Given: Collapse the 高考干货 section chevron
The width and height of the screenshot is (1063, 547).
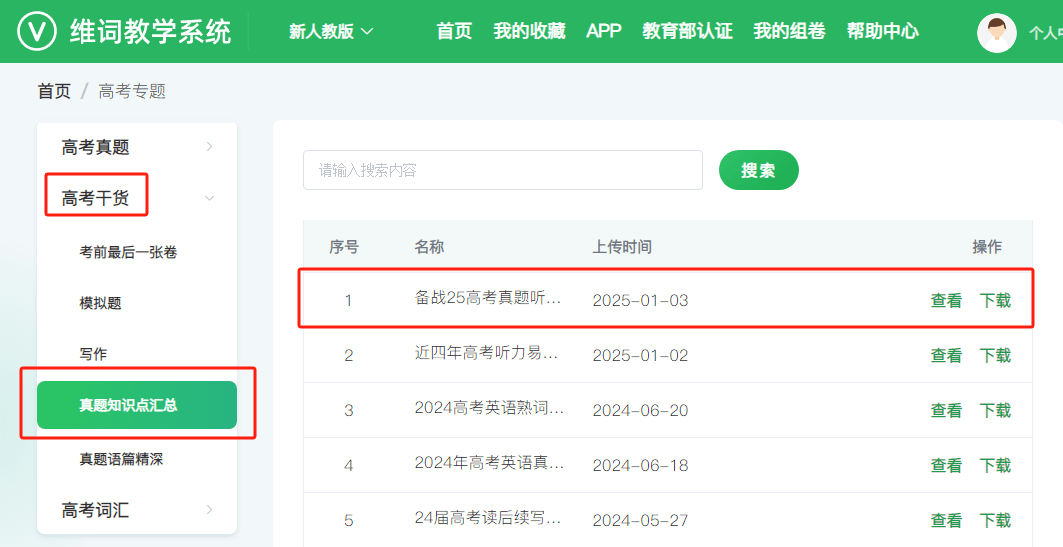Looking at the screenshot, I should pyautogui.click(x=209, y=198).
